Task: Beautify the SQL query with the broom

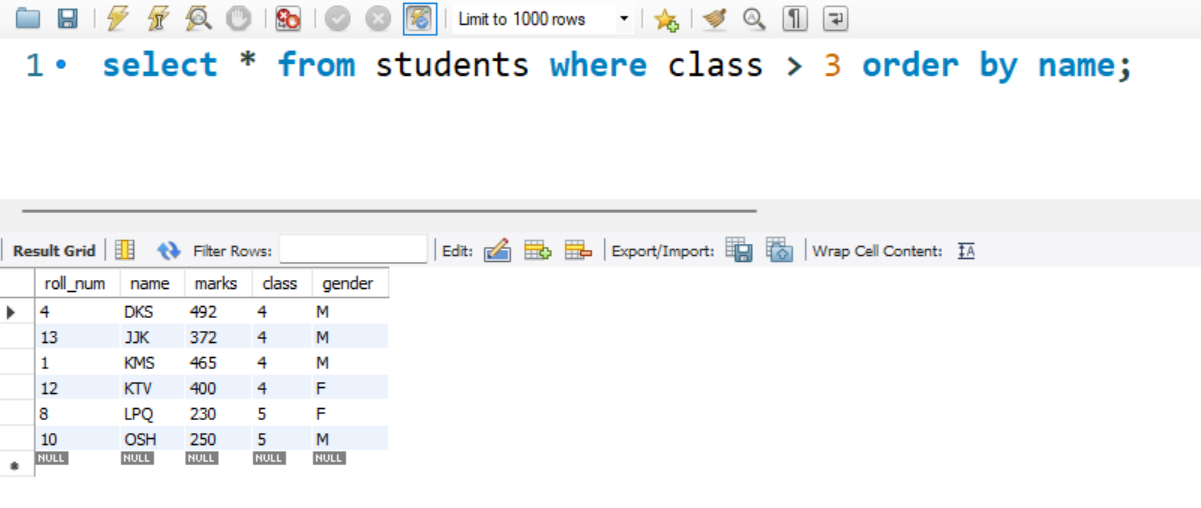Action: 714,18
